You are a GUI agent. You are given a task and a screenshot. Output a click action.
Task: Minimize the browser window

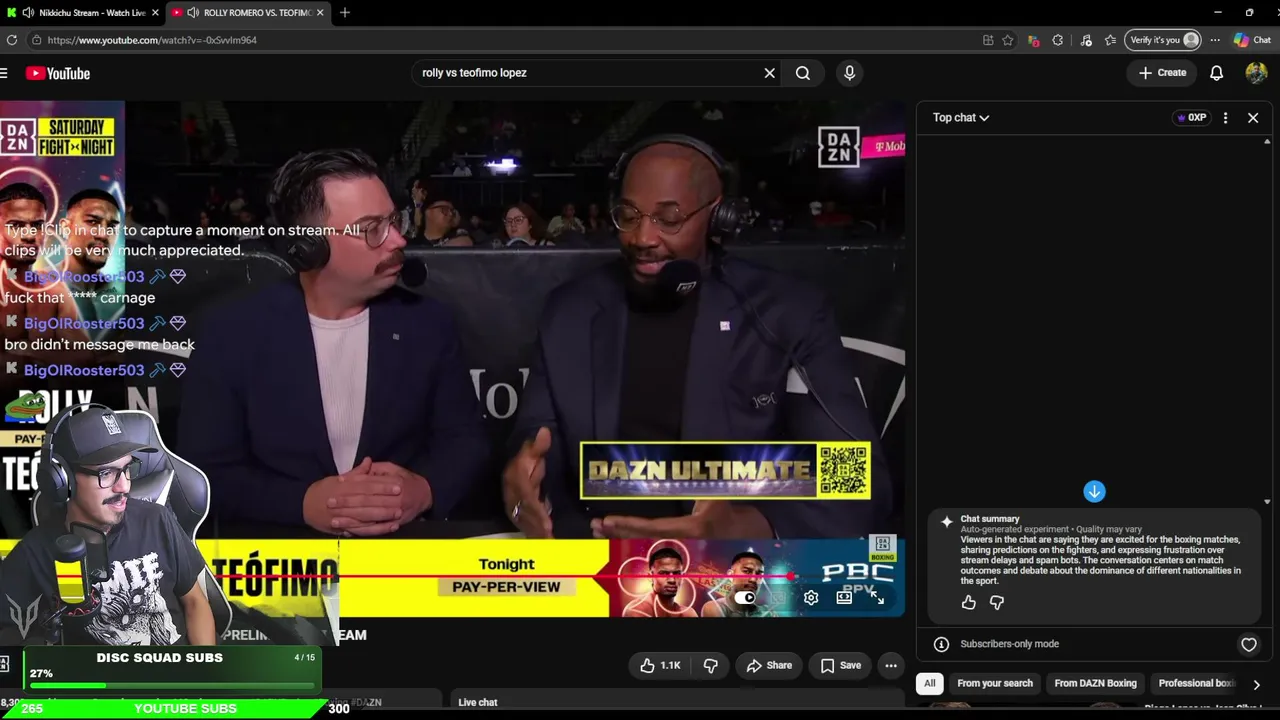tap(1218, 13)
